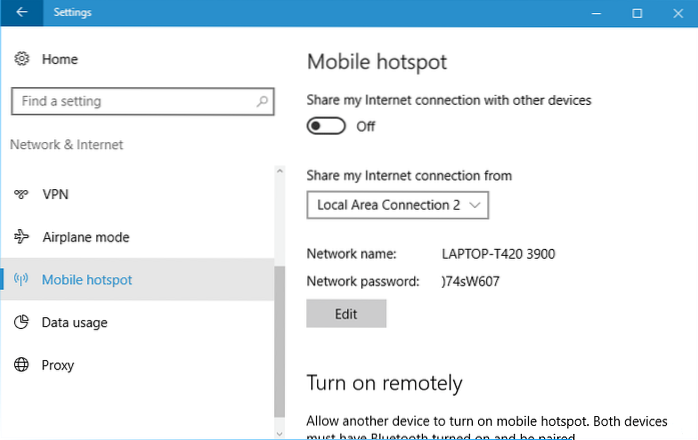Click the Home gear icon
The height and width of the screenshot is (440, 698).
pyautogui.click(x=22, y=59)
